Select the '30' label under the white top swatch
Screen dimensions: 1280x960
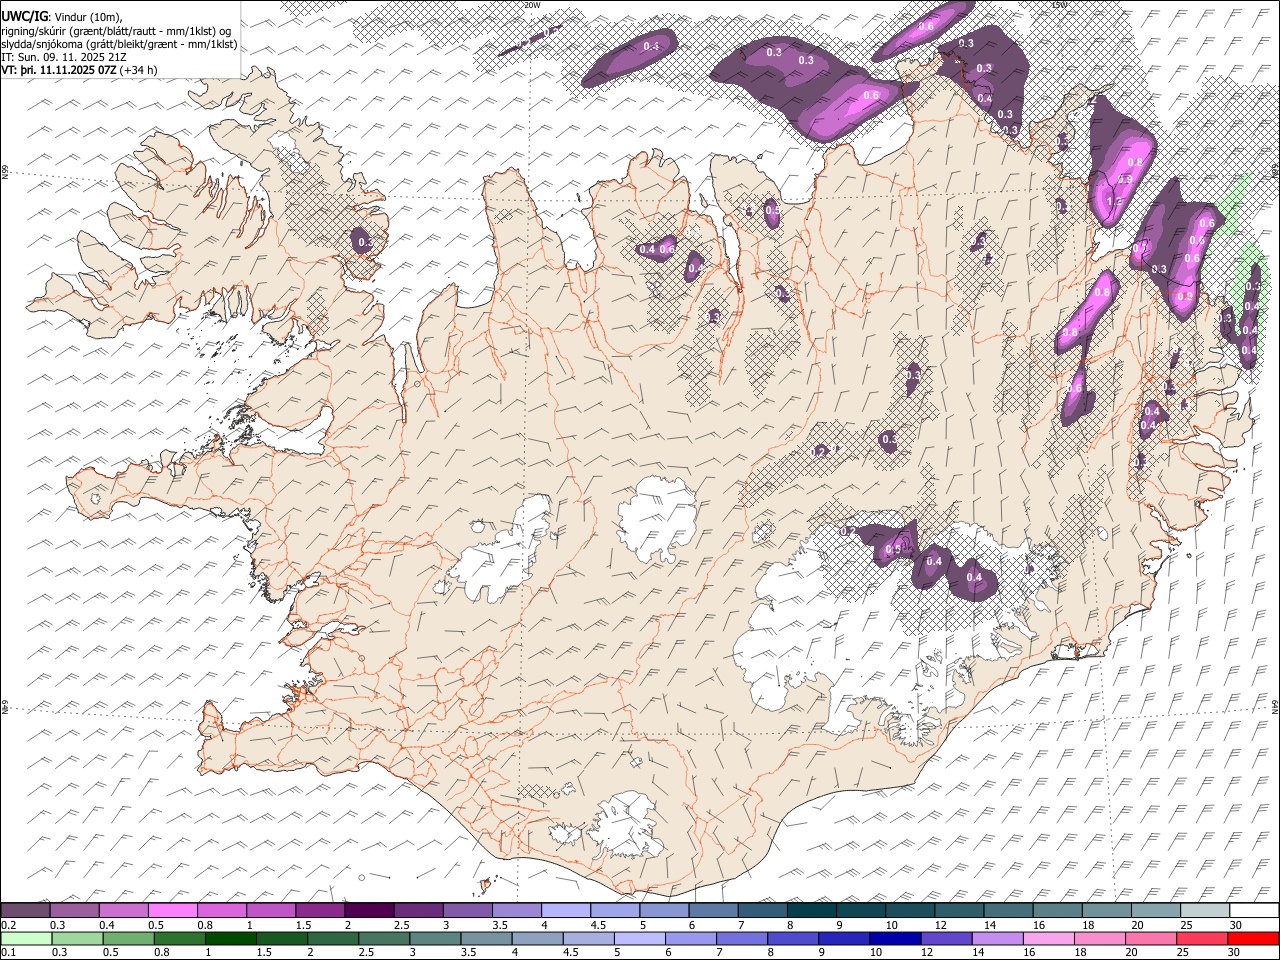[1235, 925]
